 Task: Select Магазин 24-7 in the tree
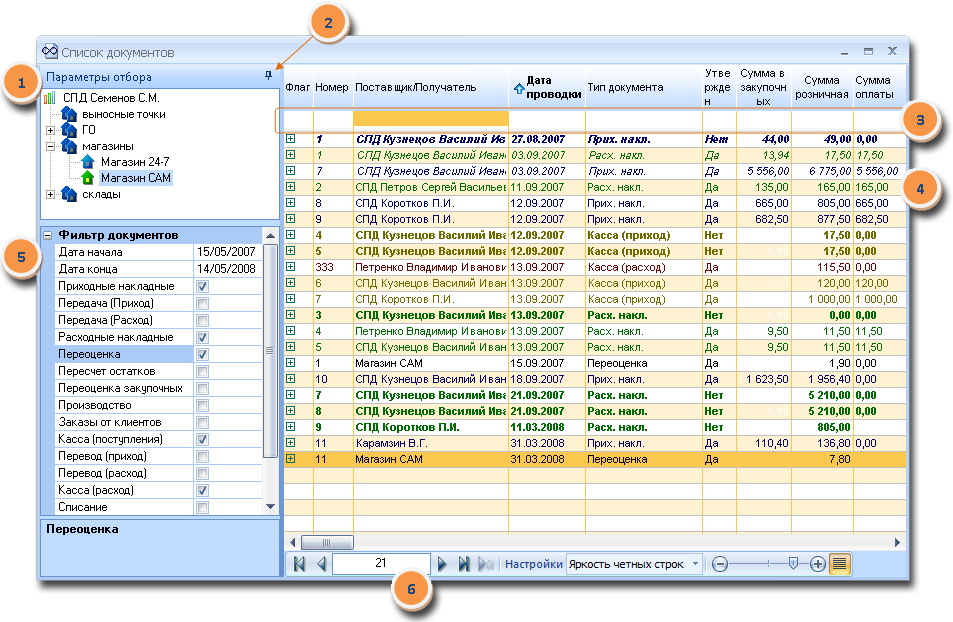point(135,162)
